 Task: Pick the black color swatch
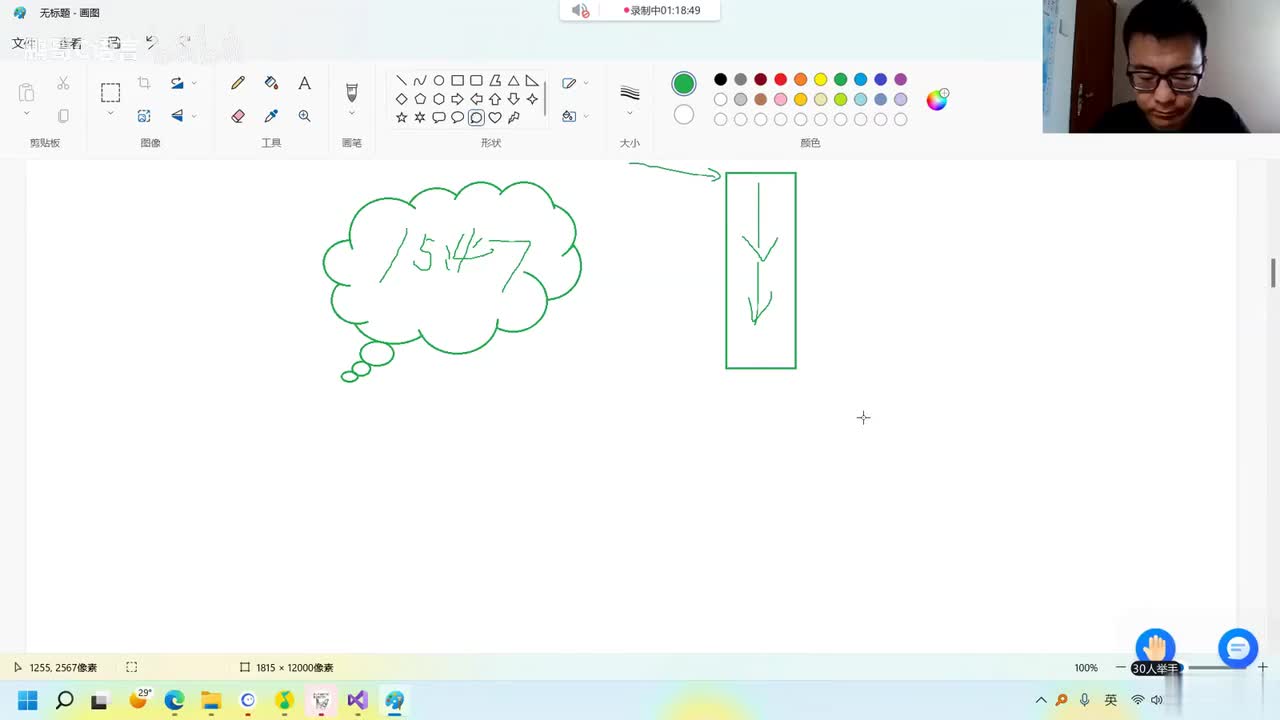click(x=720, y=79)
